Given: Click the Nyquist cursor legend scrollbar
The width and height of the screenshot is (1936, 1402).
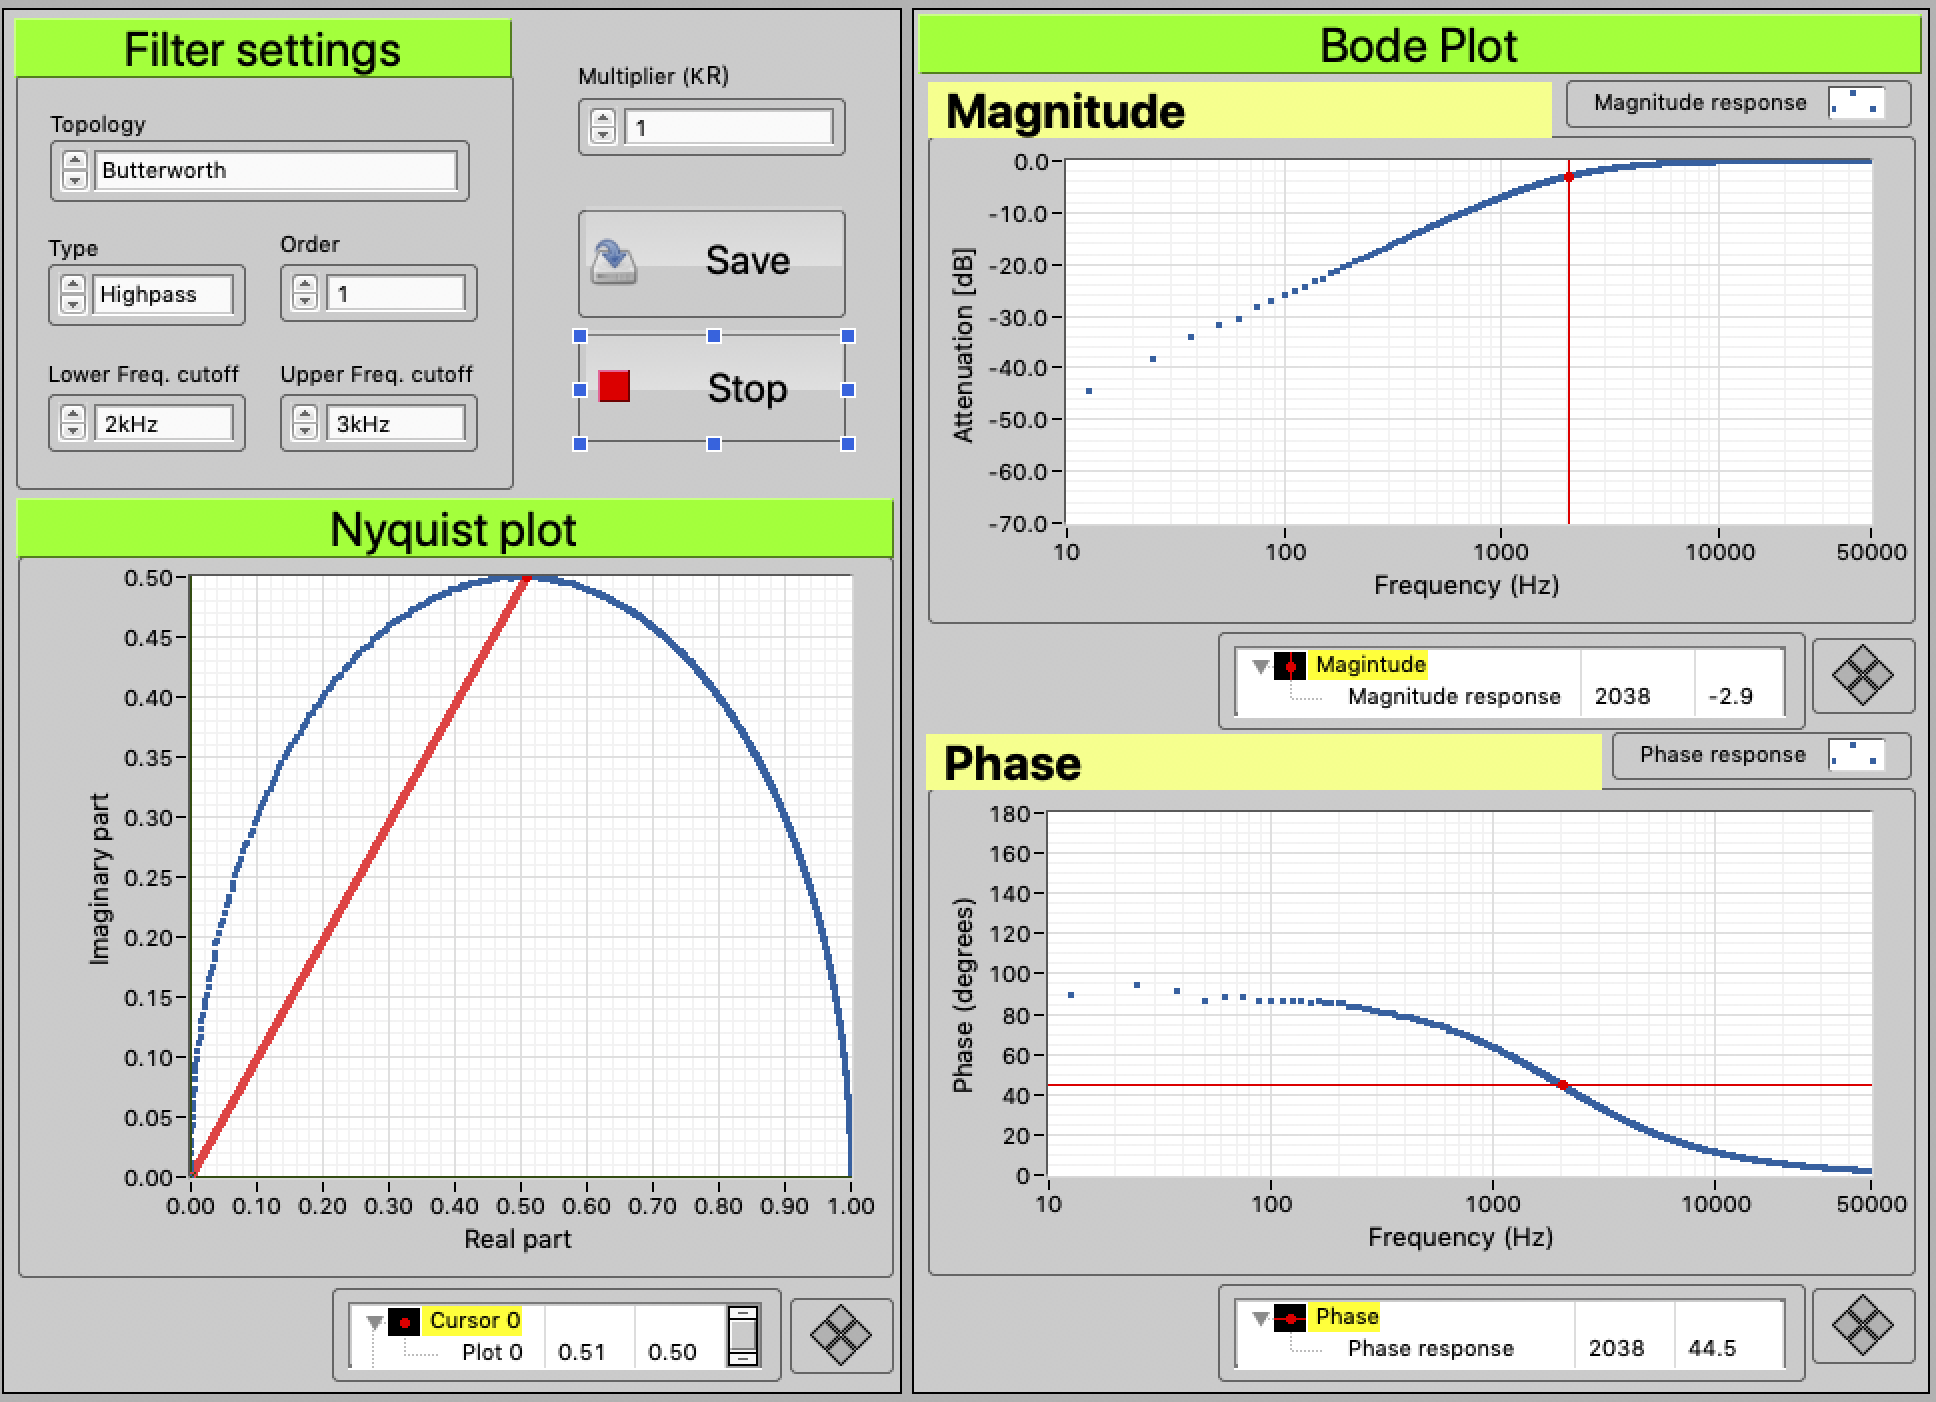Looking at the screenshot, I should [x=743, y=1335].
